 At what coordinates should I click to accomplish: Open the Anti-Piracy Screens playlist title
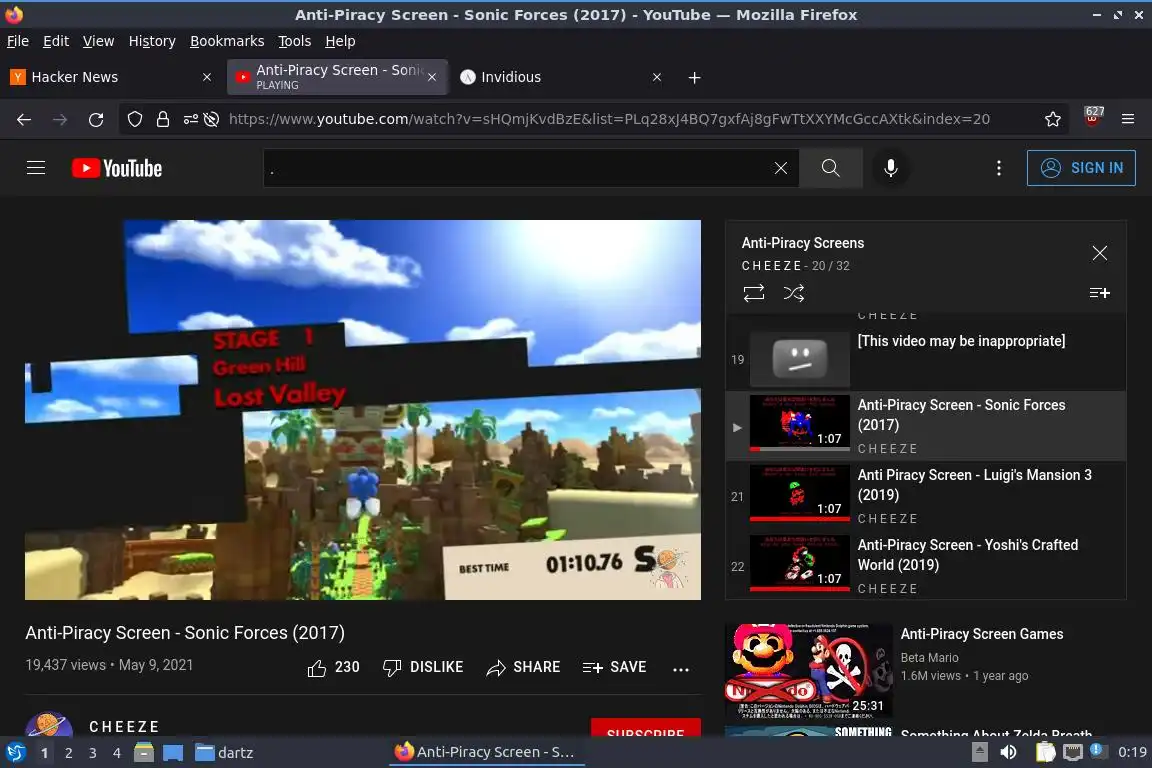(x=802, y=243)
